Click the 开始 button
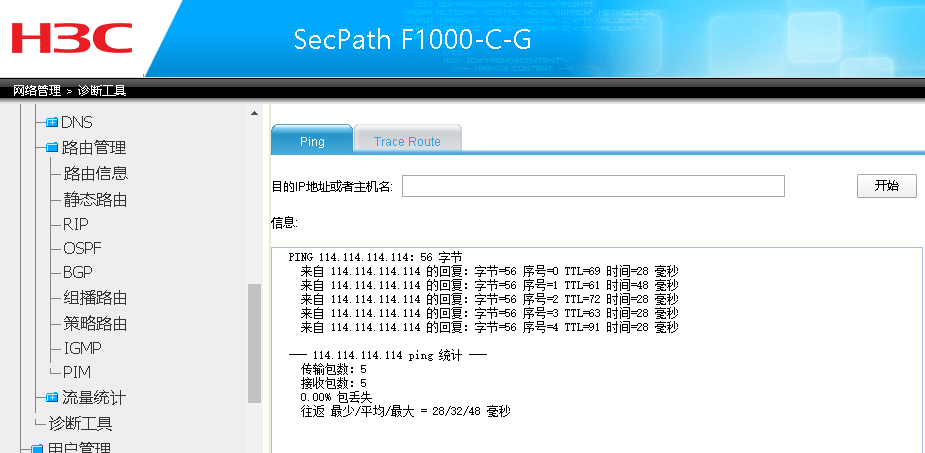Viewport: 925px width, 453px height. click(x=887, y=186)
